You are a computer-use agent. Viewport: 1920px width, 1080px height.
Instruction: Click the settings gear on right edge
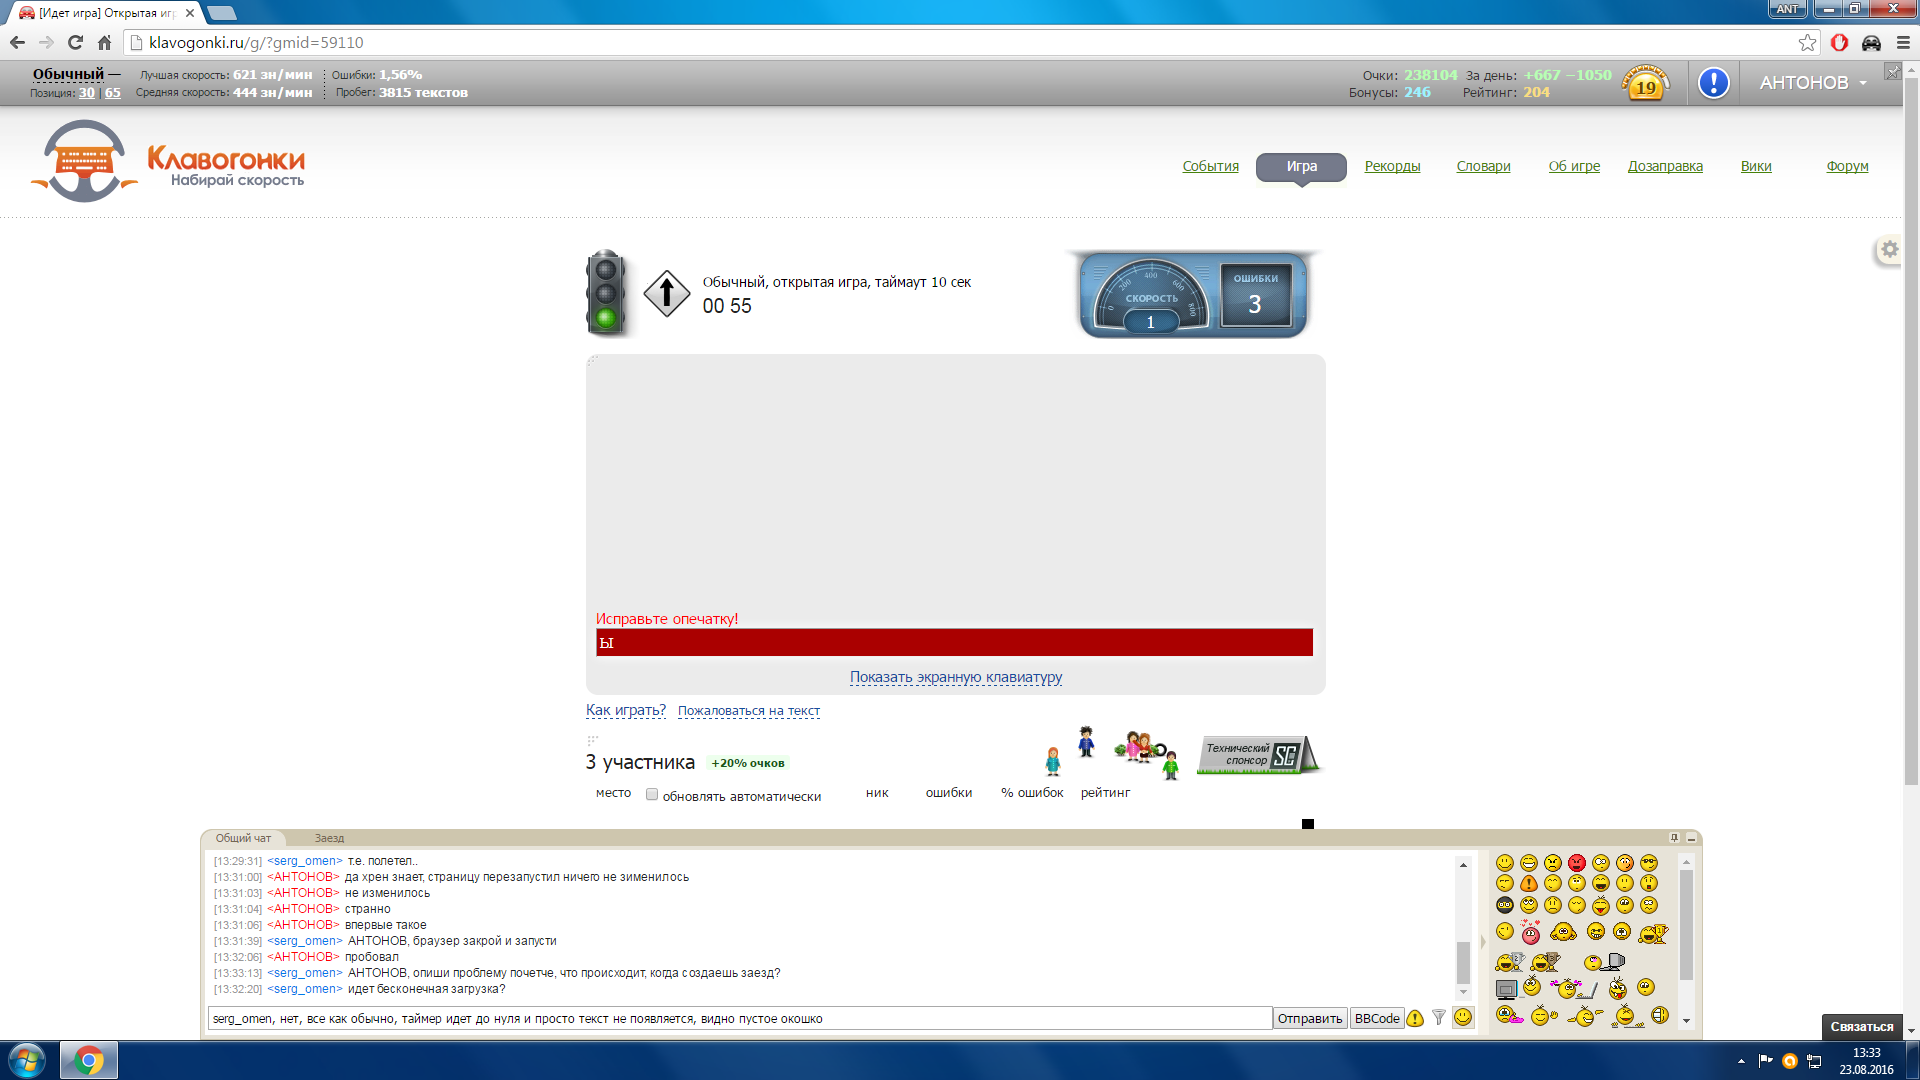[1889, 250]
